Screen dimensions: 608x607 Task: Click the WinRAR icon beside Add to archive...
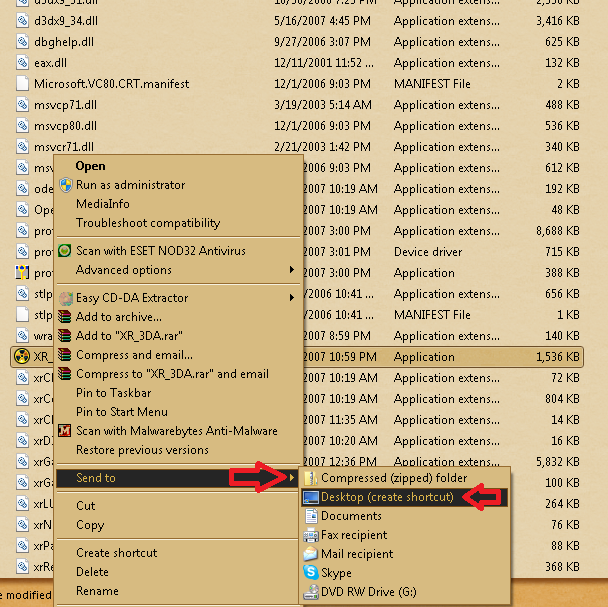point(65,317)
